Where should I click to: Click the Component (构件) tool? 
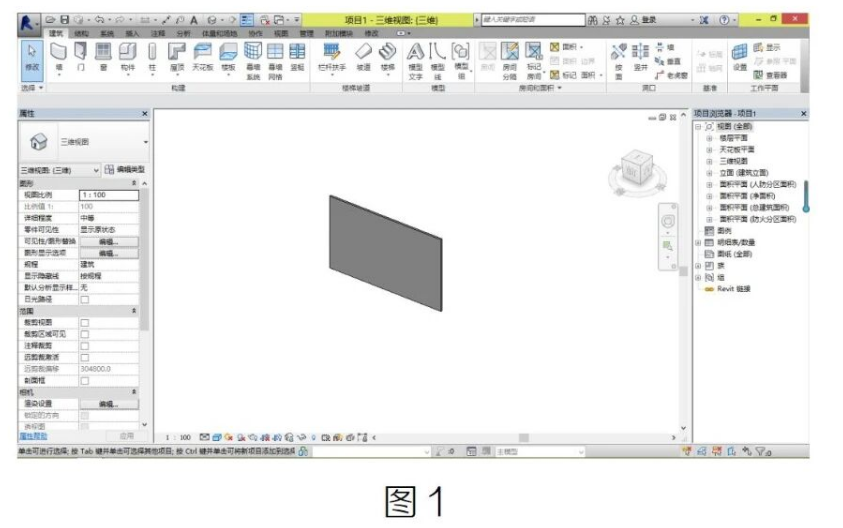[127, 57]
